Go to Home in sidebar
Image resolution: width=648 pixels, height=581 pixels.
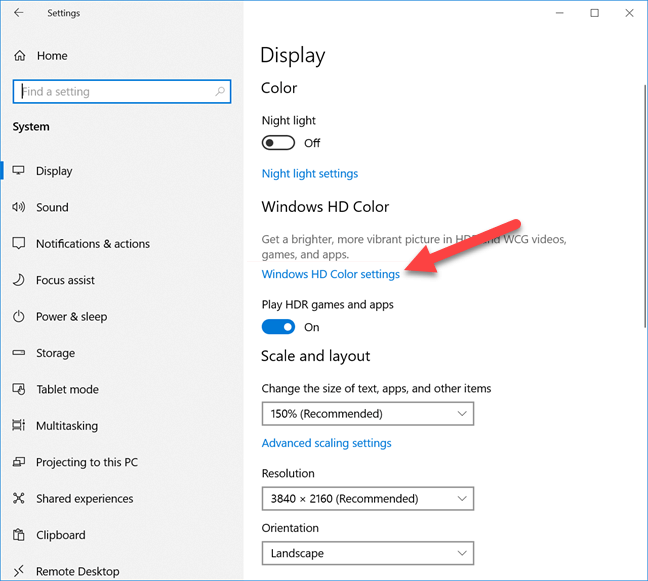click(52, 56)
